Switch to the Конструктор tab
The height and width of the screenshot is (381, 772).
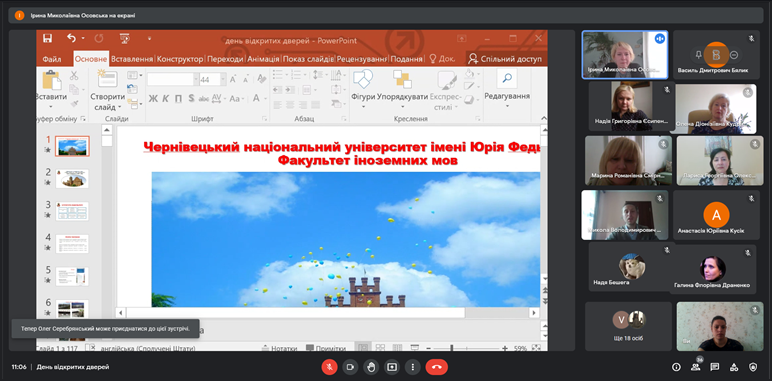180,59
